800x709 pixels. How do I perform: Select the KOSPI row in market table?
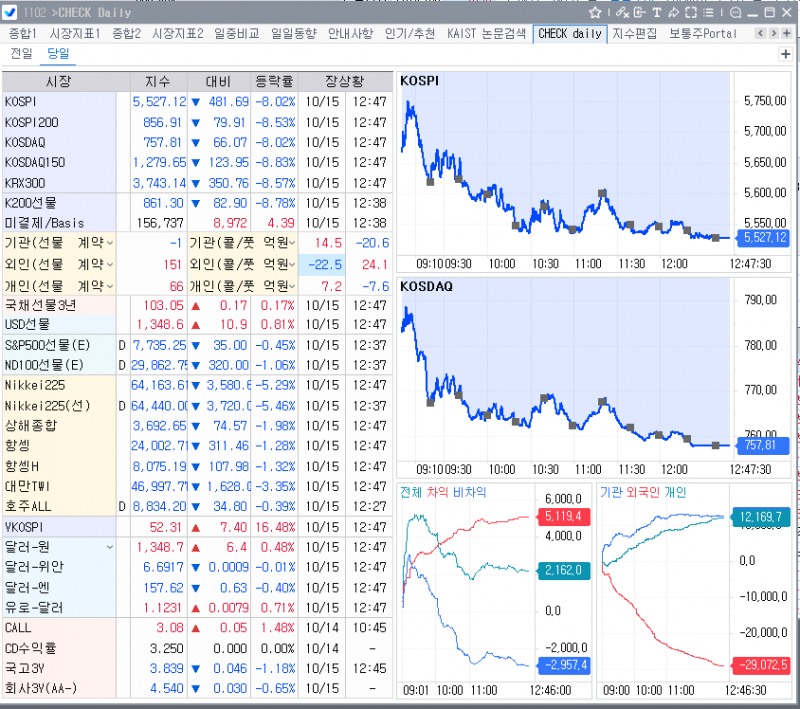tap(197, 102)
